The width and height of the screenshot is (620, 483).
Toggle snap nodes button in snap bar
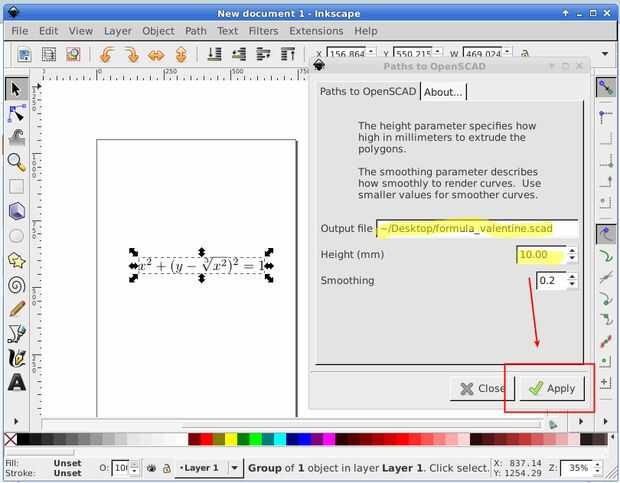coord(606,234)
